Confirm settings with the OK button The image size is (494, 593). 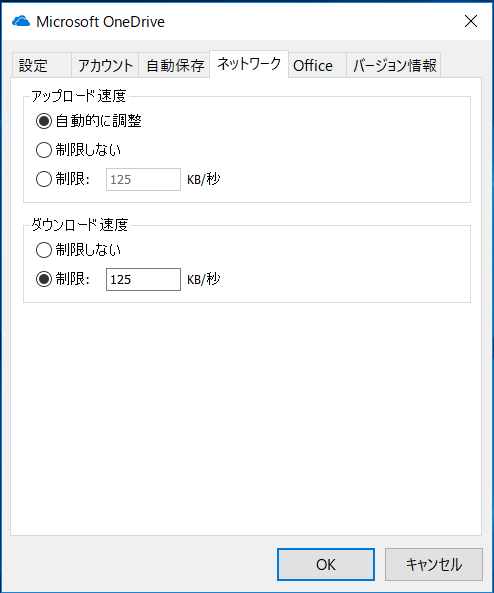326,564
